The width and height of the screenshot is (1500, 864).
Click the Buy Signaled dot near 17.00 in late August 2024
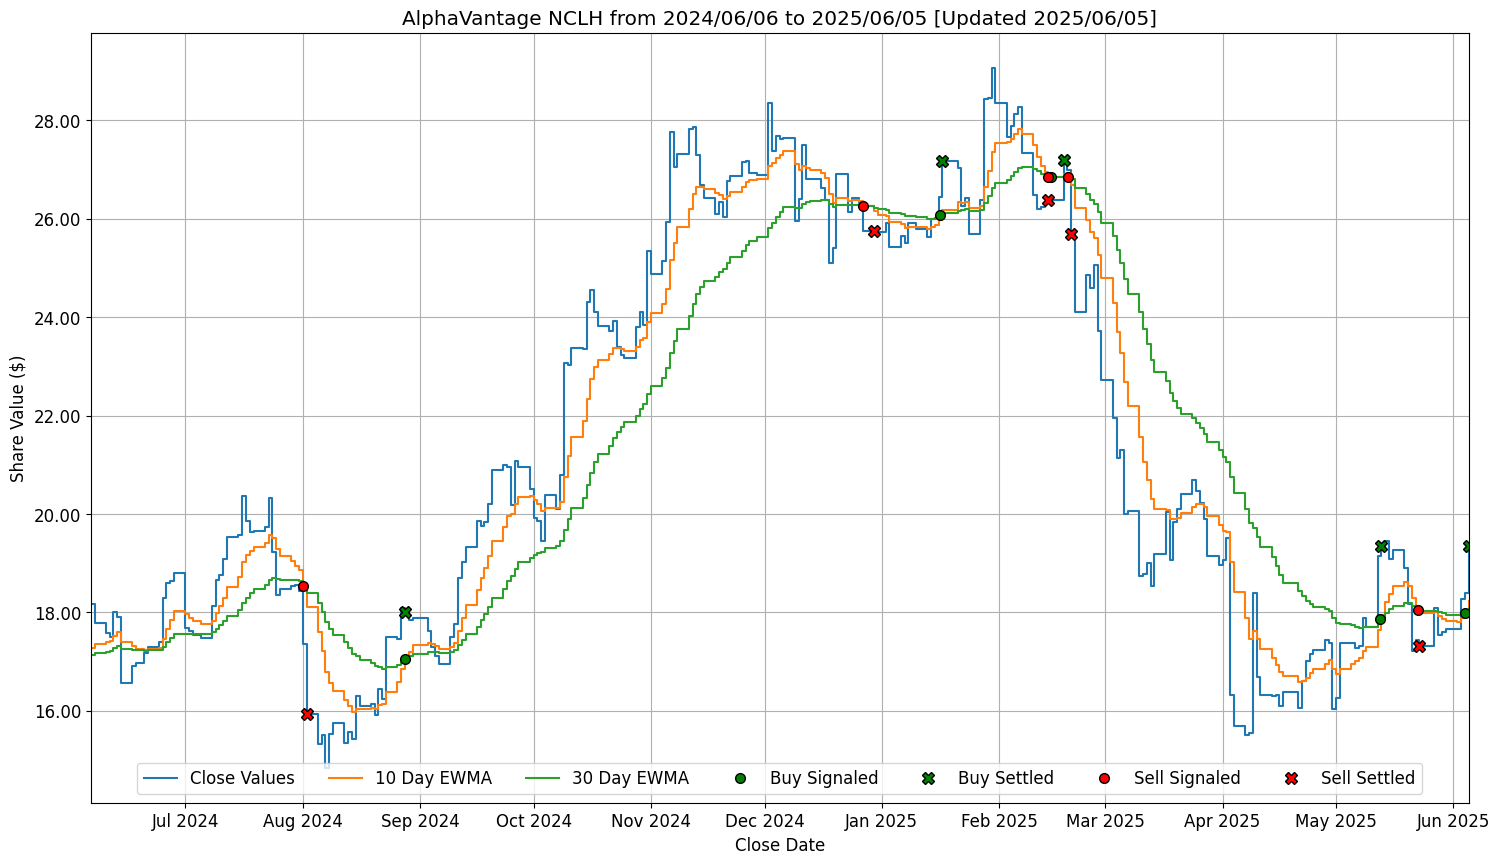click(405, 659)
